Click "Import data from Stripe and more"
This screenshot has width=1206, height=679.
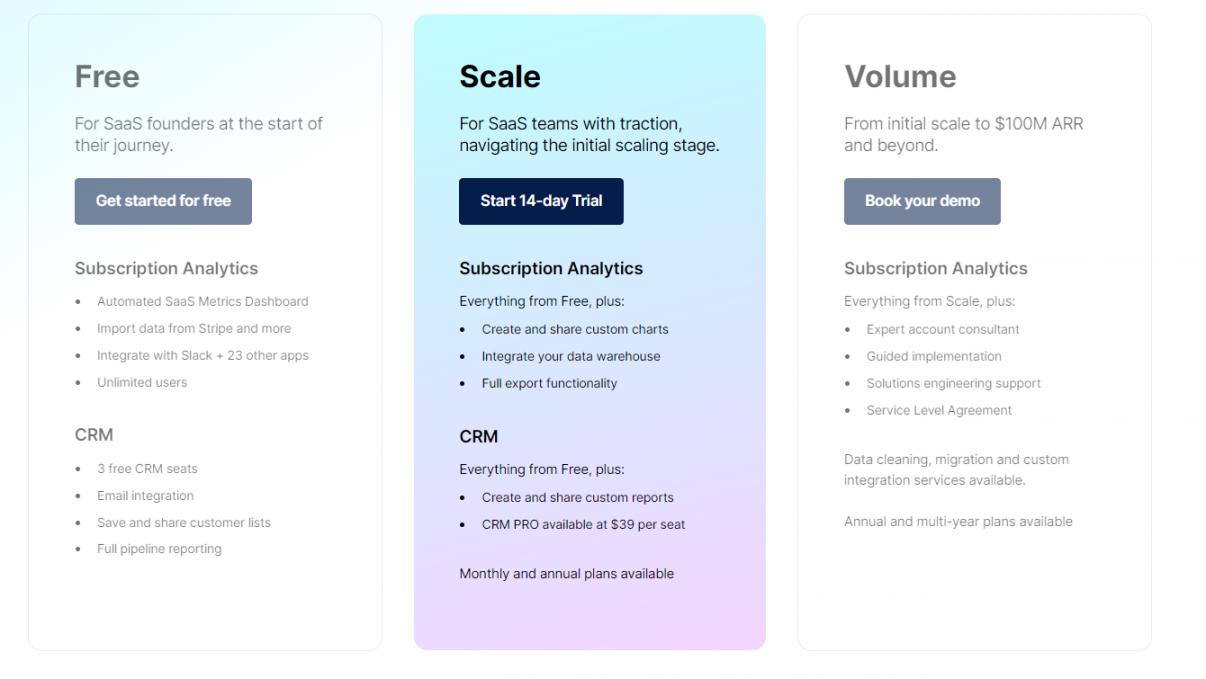coord(194,328)
